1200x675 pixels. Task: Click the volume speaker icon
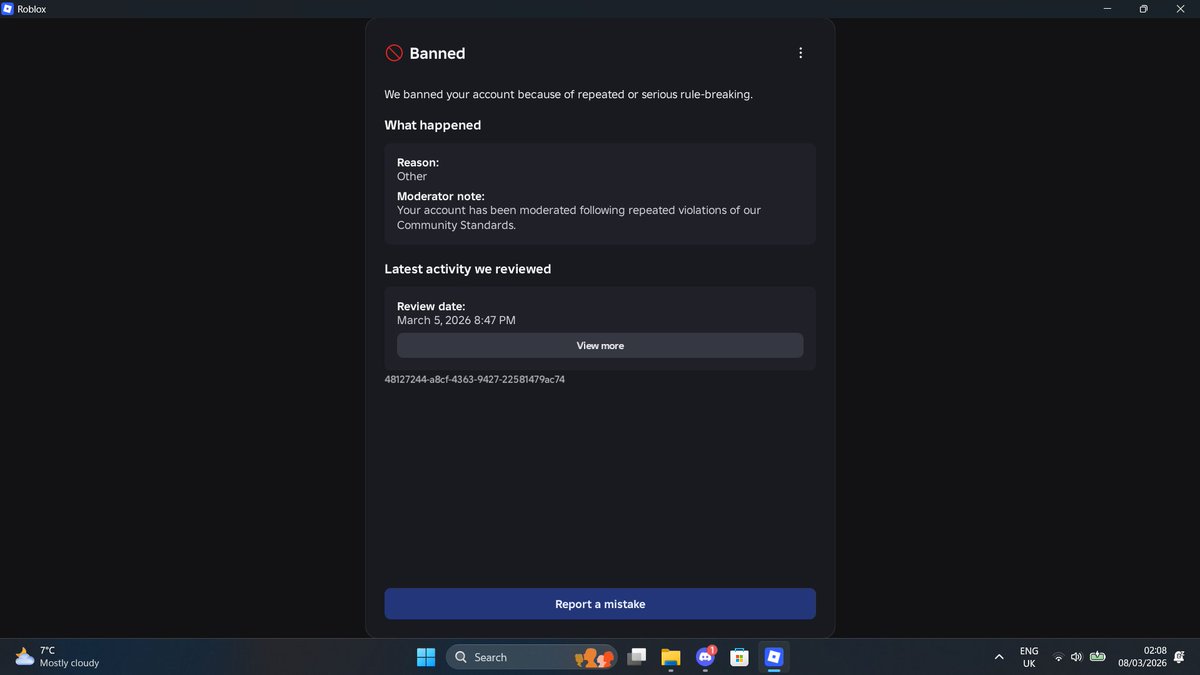(x=1076, y=657)
